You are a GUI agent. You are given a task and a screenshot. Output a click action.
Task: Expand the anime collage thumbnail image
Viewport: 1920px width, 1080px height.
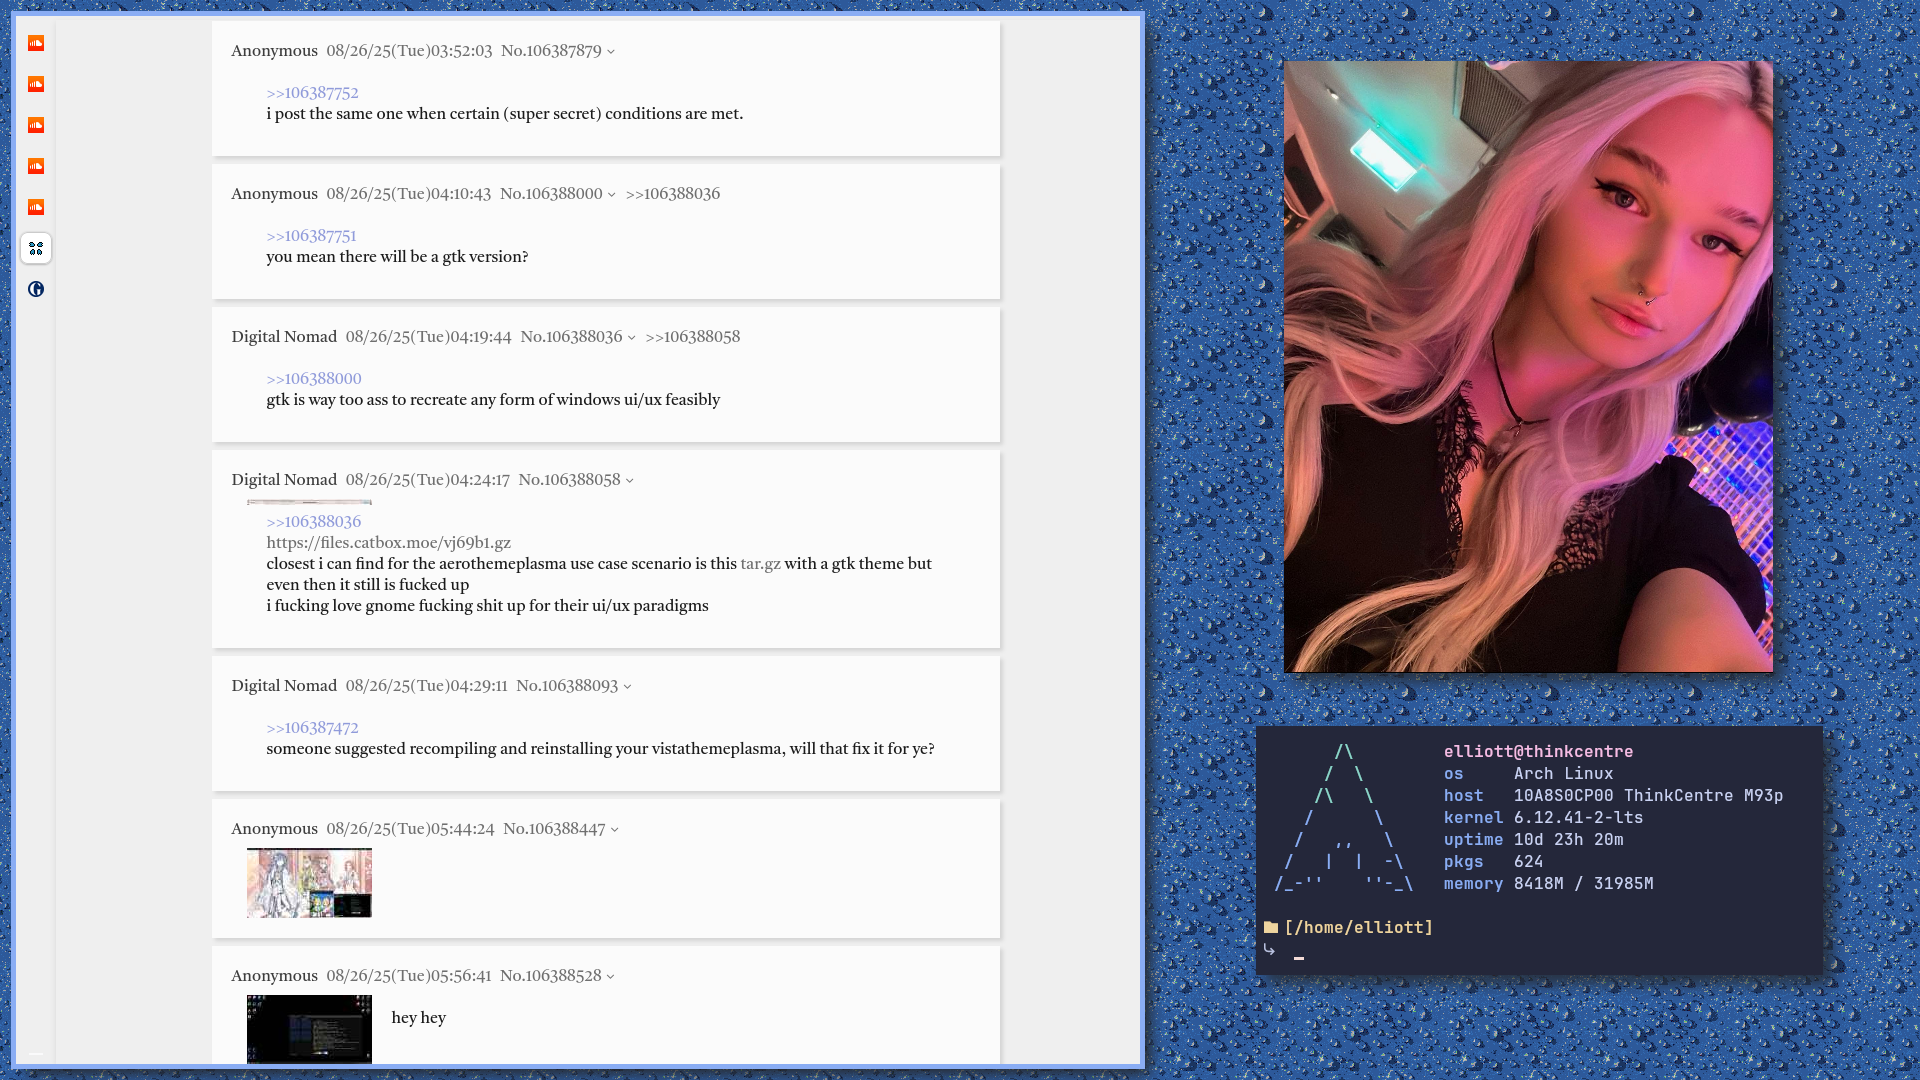click(309, 883)
